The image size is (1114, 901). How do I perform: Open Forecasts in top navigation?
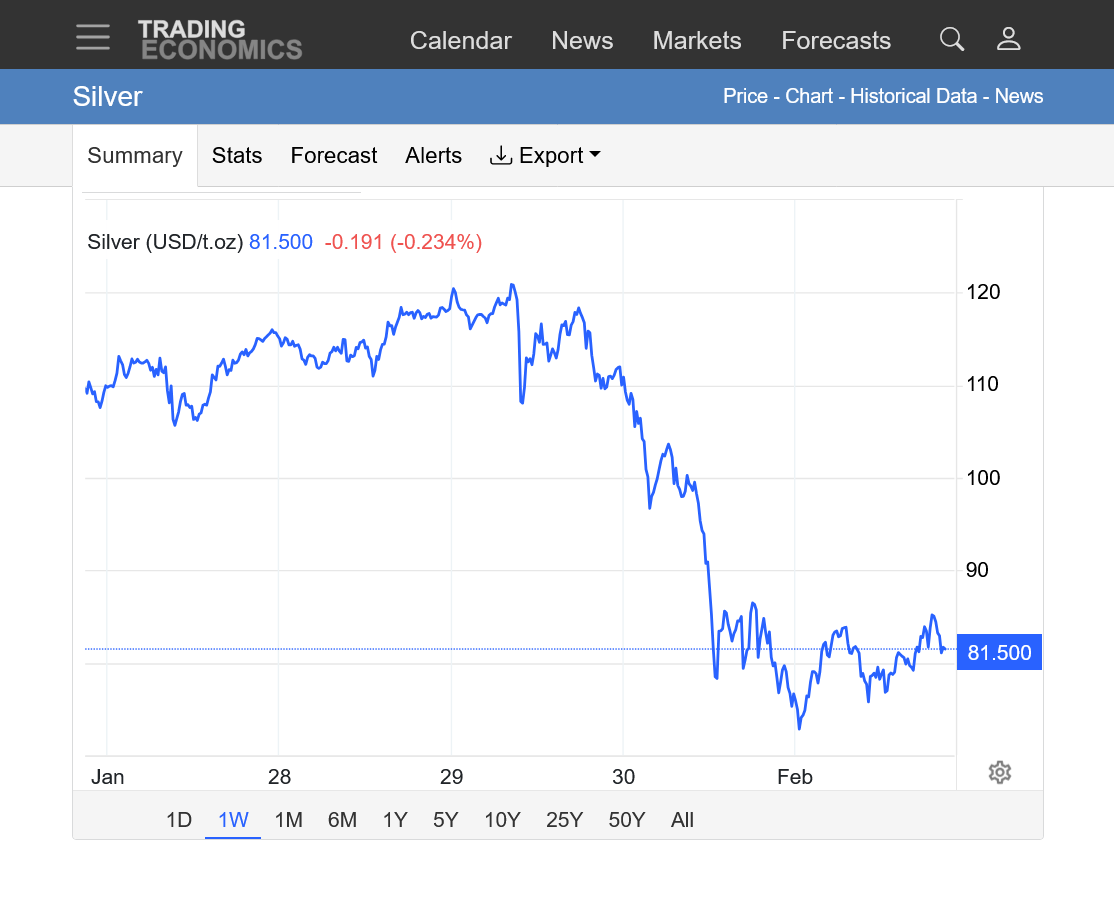point(836,40)
